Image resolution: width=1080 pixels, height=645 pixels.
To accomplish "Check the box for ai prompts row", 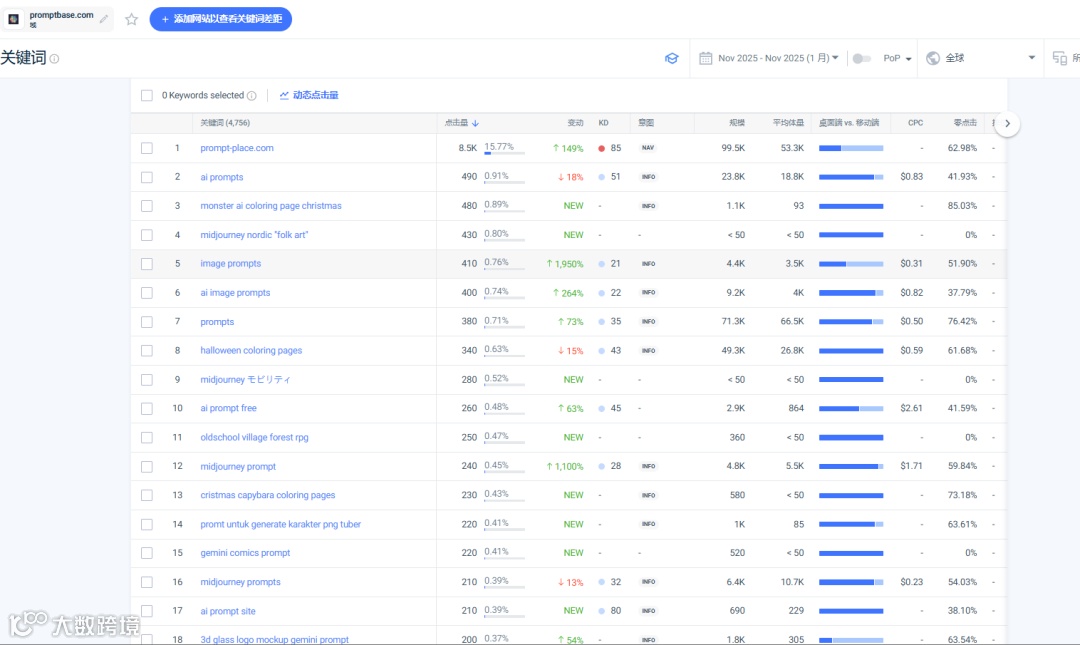I will point(147,177).
